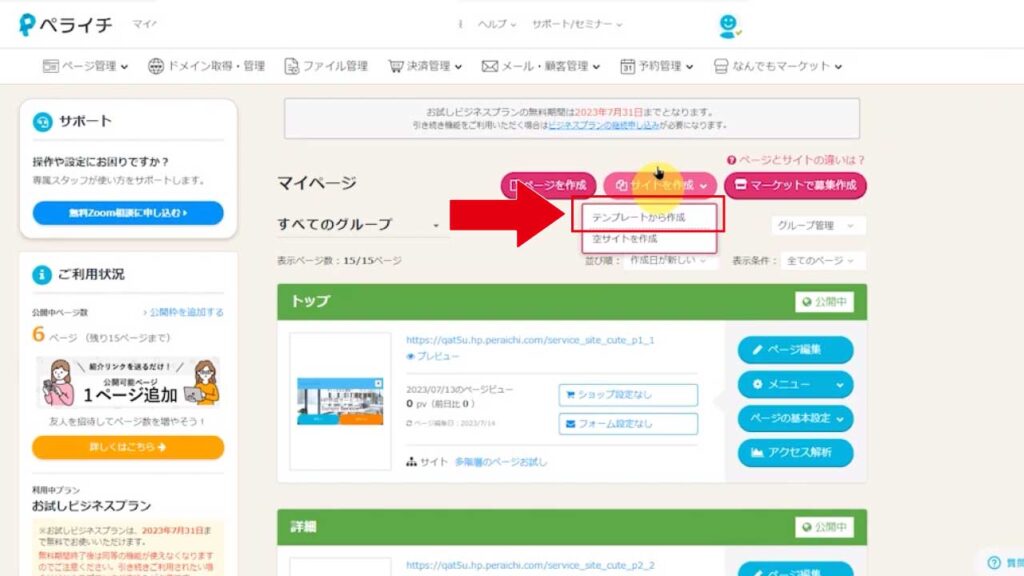Open ファイル管理 in the navigation bar
1024x576 pixels.
326,66
